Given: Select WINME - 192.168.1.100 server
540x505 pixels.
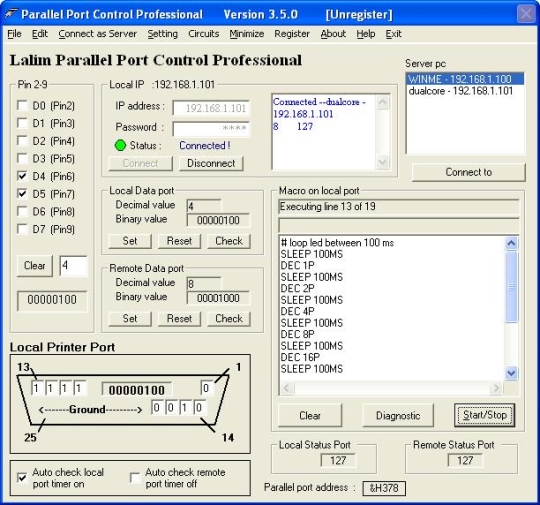Looking at the screenshot, I should (465, 79).
